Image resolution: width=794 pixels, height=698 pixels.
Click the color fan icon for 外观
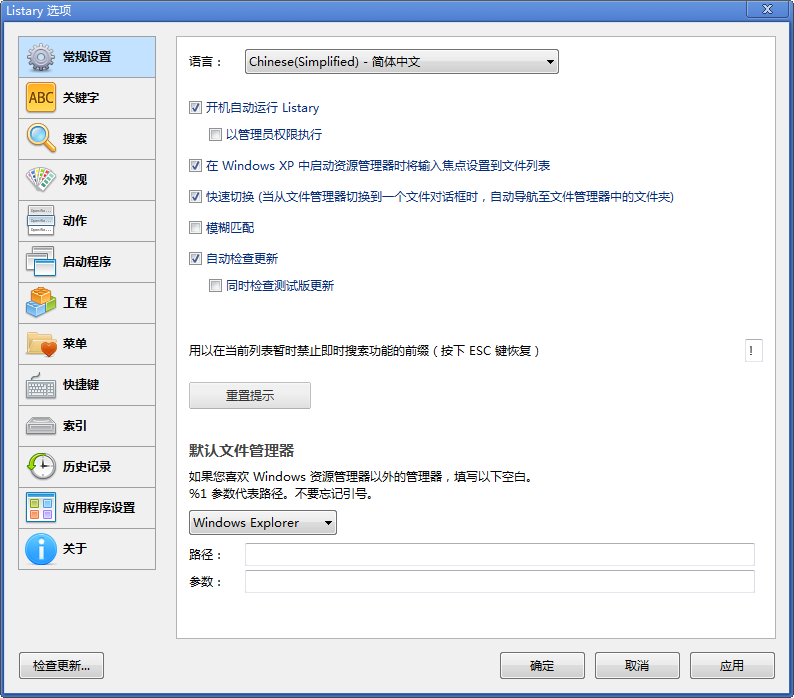click(41, 179)
